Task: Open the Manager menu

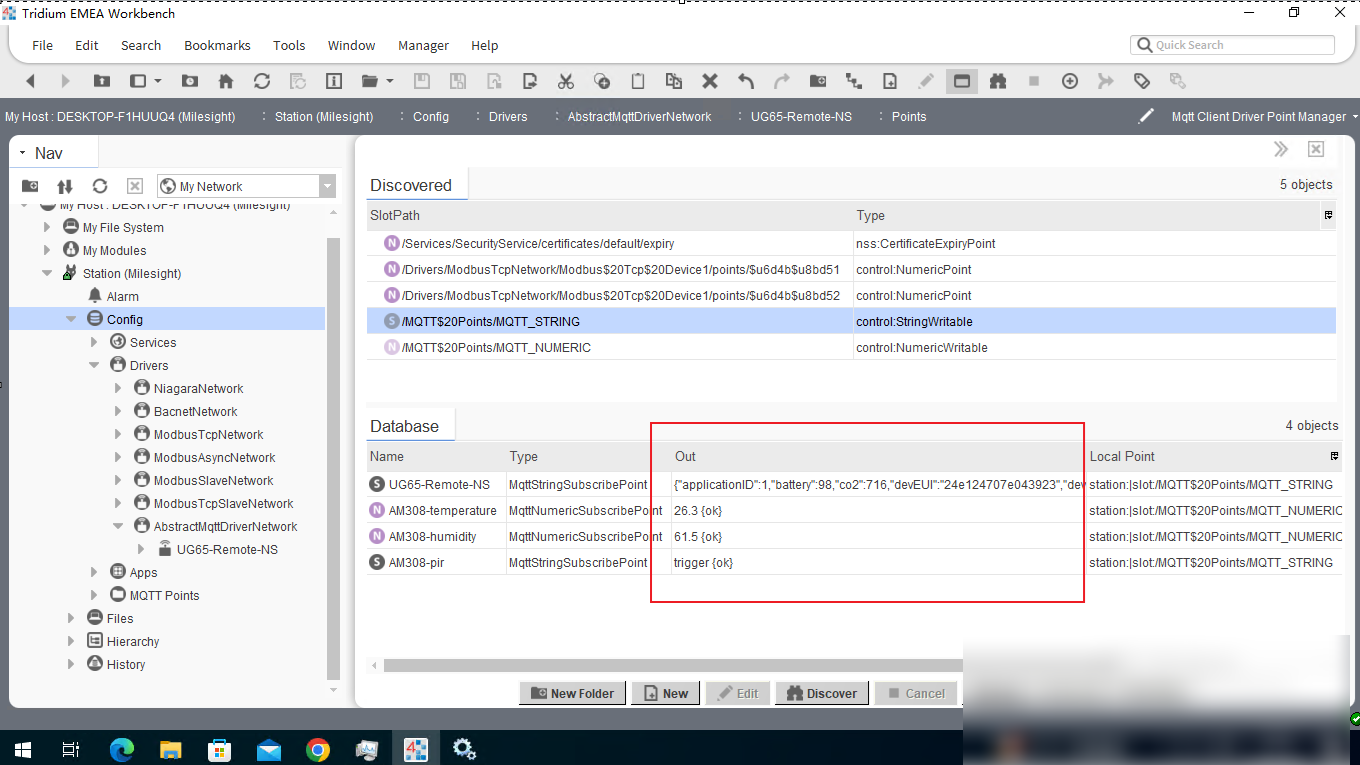Action: (423, 45)
